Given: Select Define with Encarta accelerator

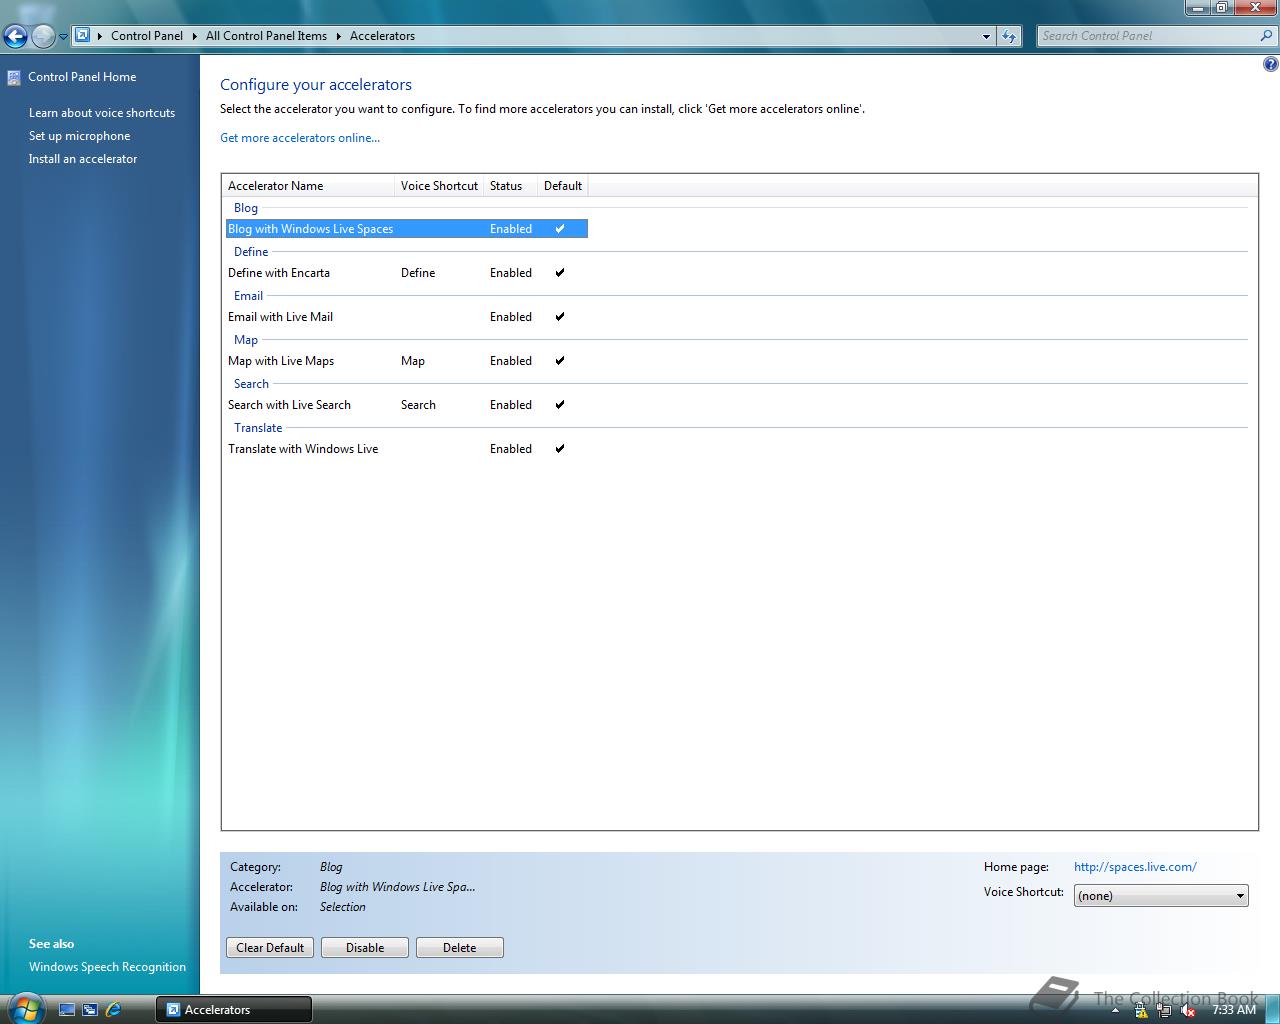Looking at the screenshot, I should click(x=279, y=273).
